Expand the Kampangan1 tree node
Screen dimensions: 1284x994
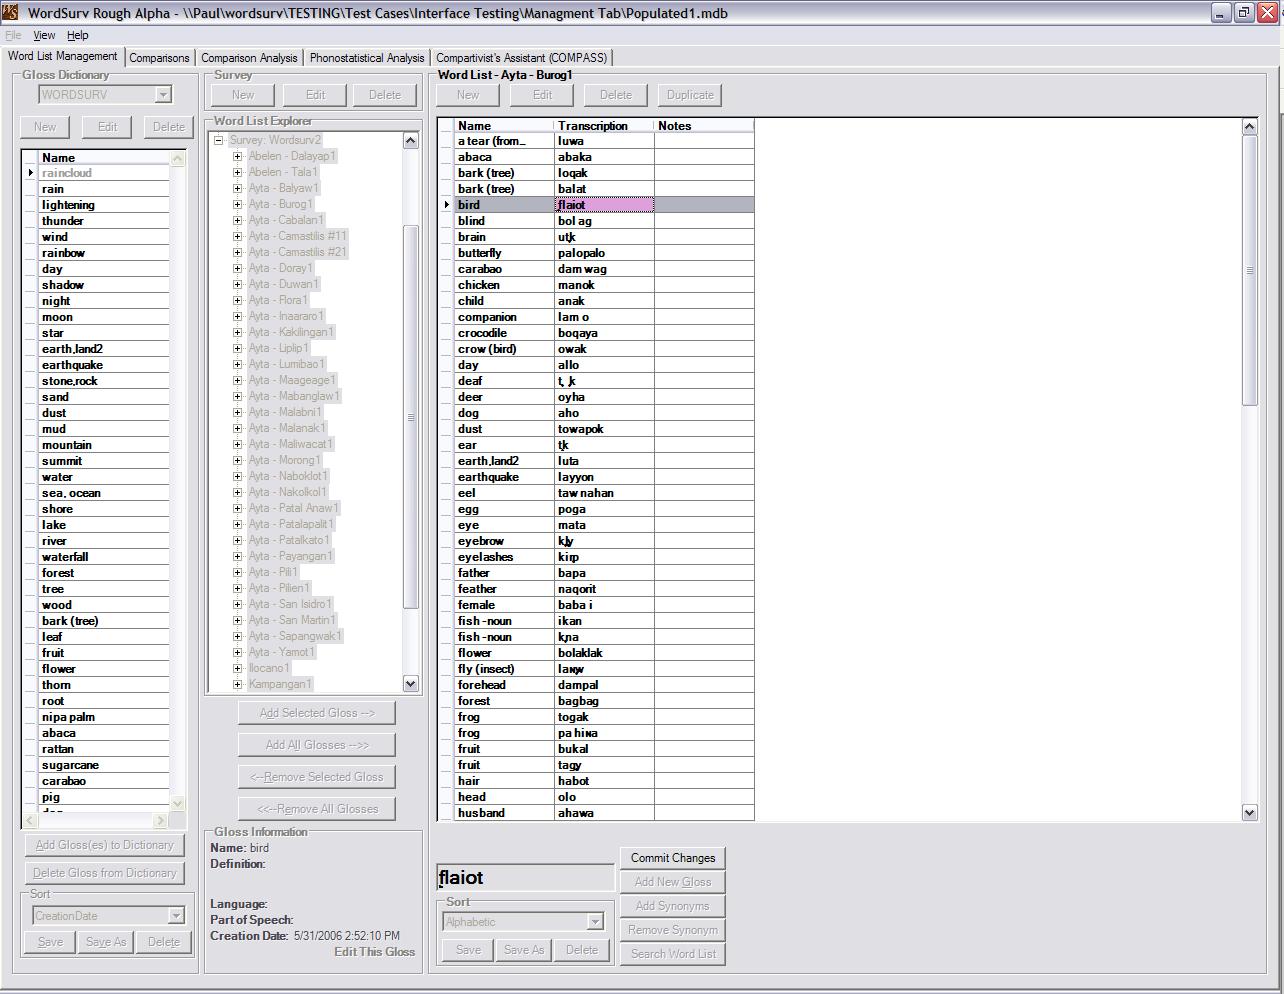click(238, 684)
